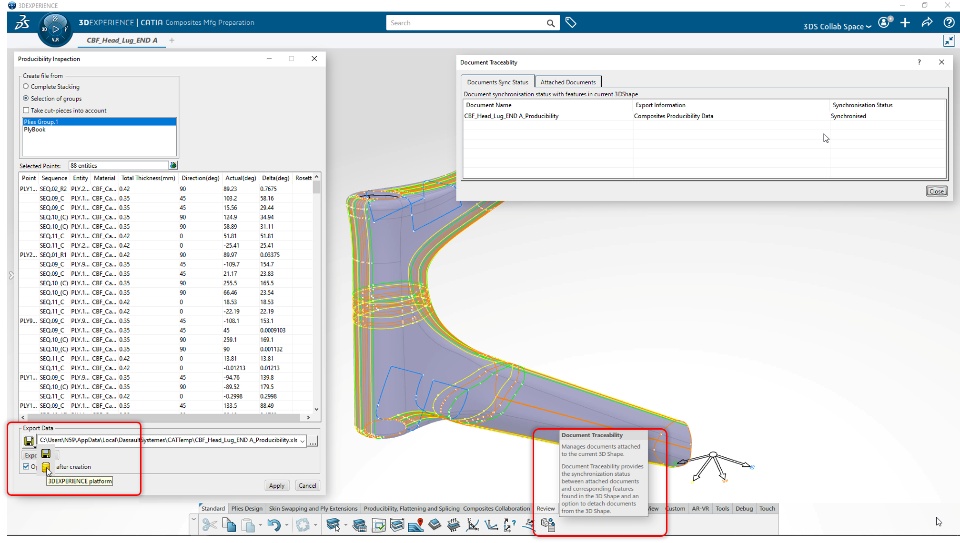Image resolution: width=960 pixels, height=543 pixels.
Task: Select the Complete Stacking radio button
Action: [x=26, y=86]
